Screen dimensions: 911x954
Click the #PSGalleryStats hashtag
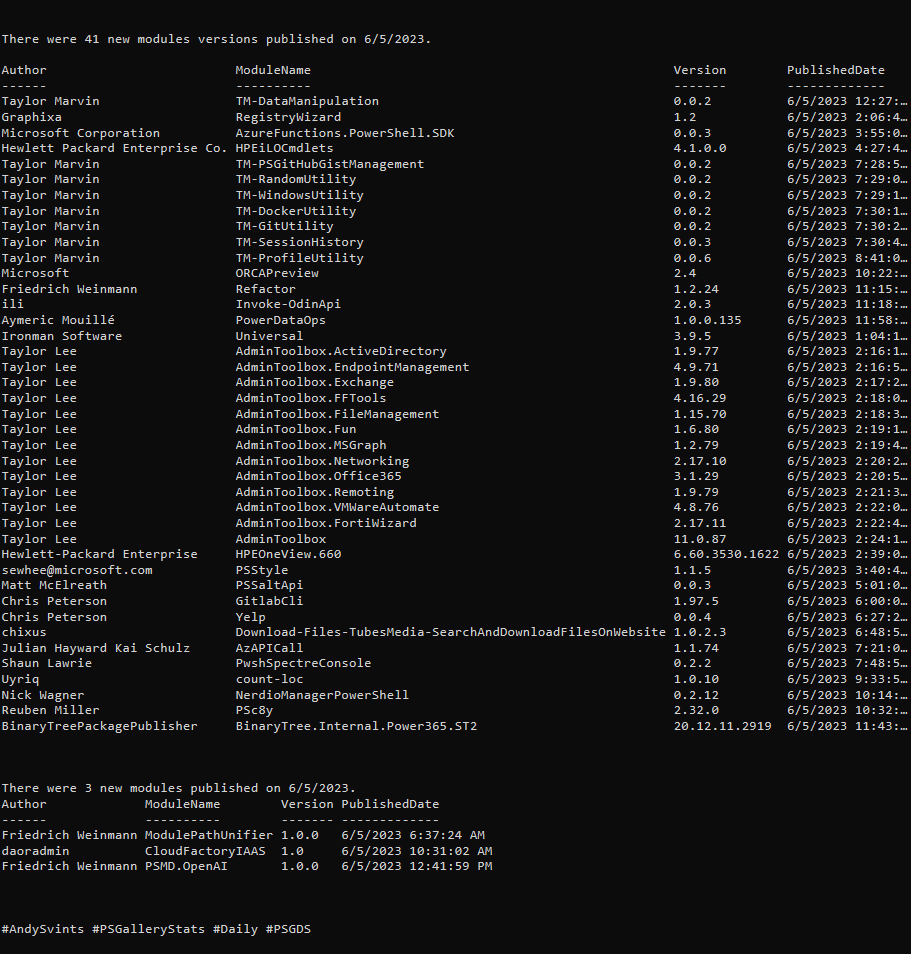coord(148,929)
